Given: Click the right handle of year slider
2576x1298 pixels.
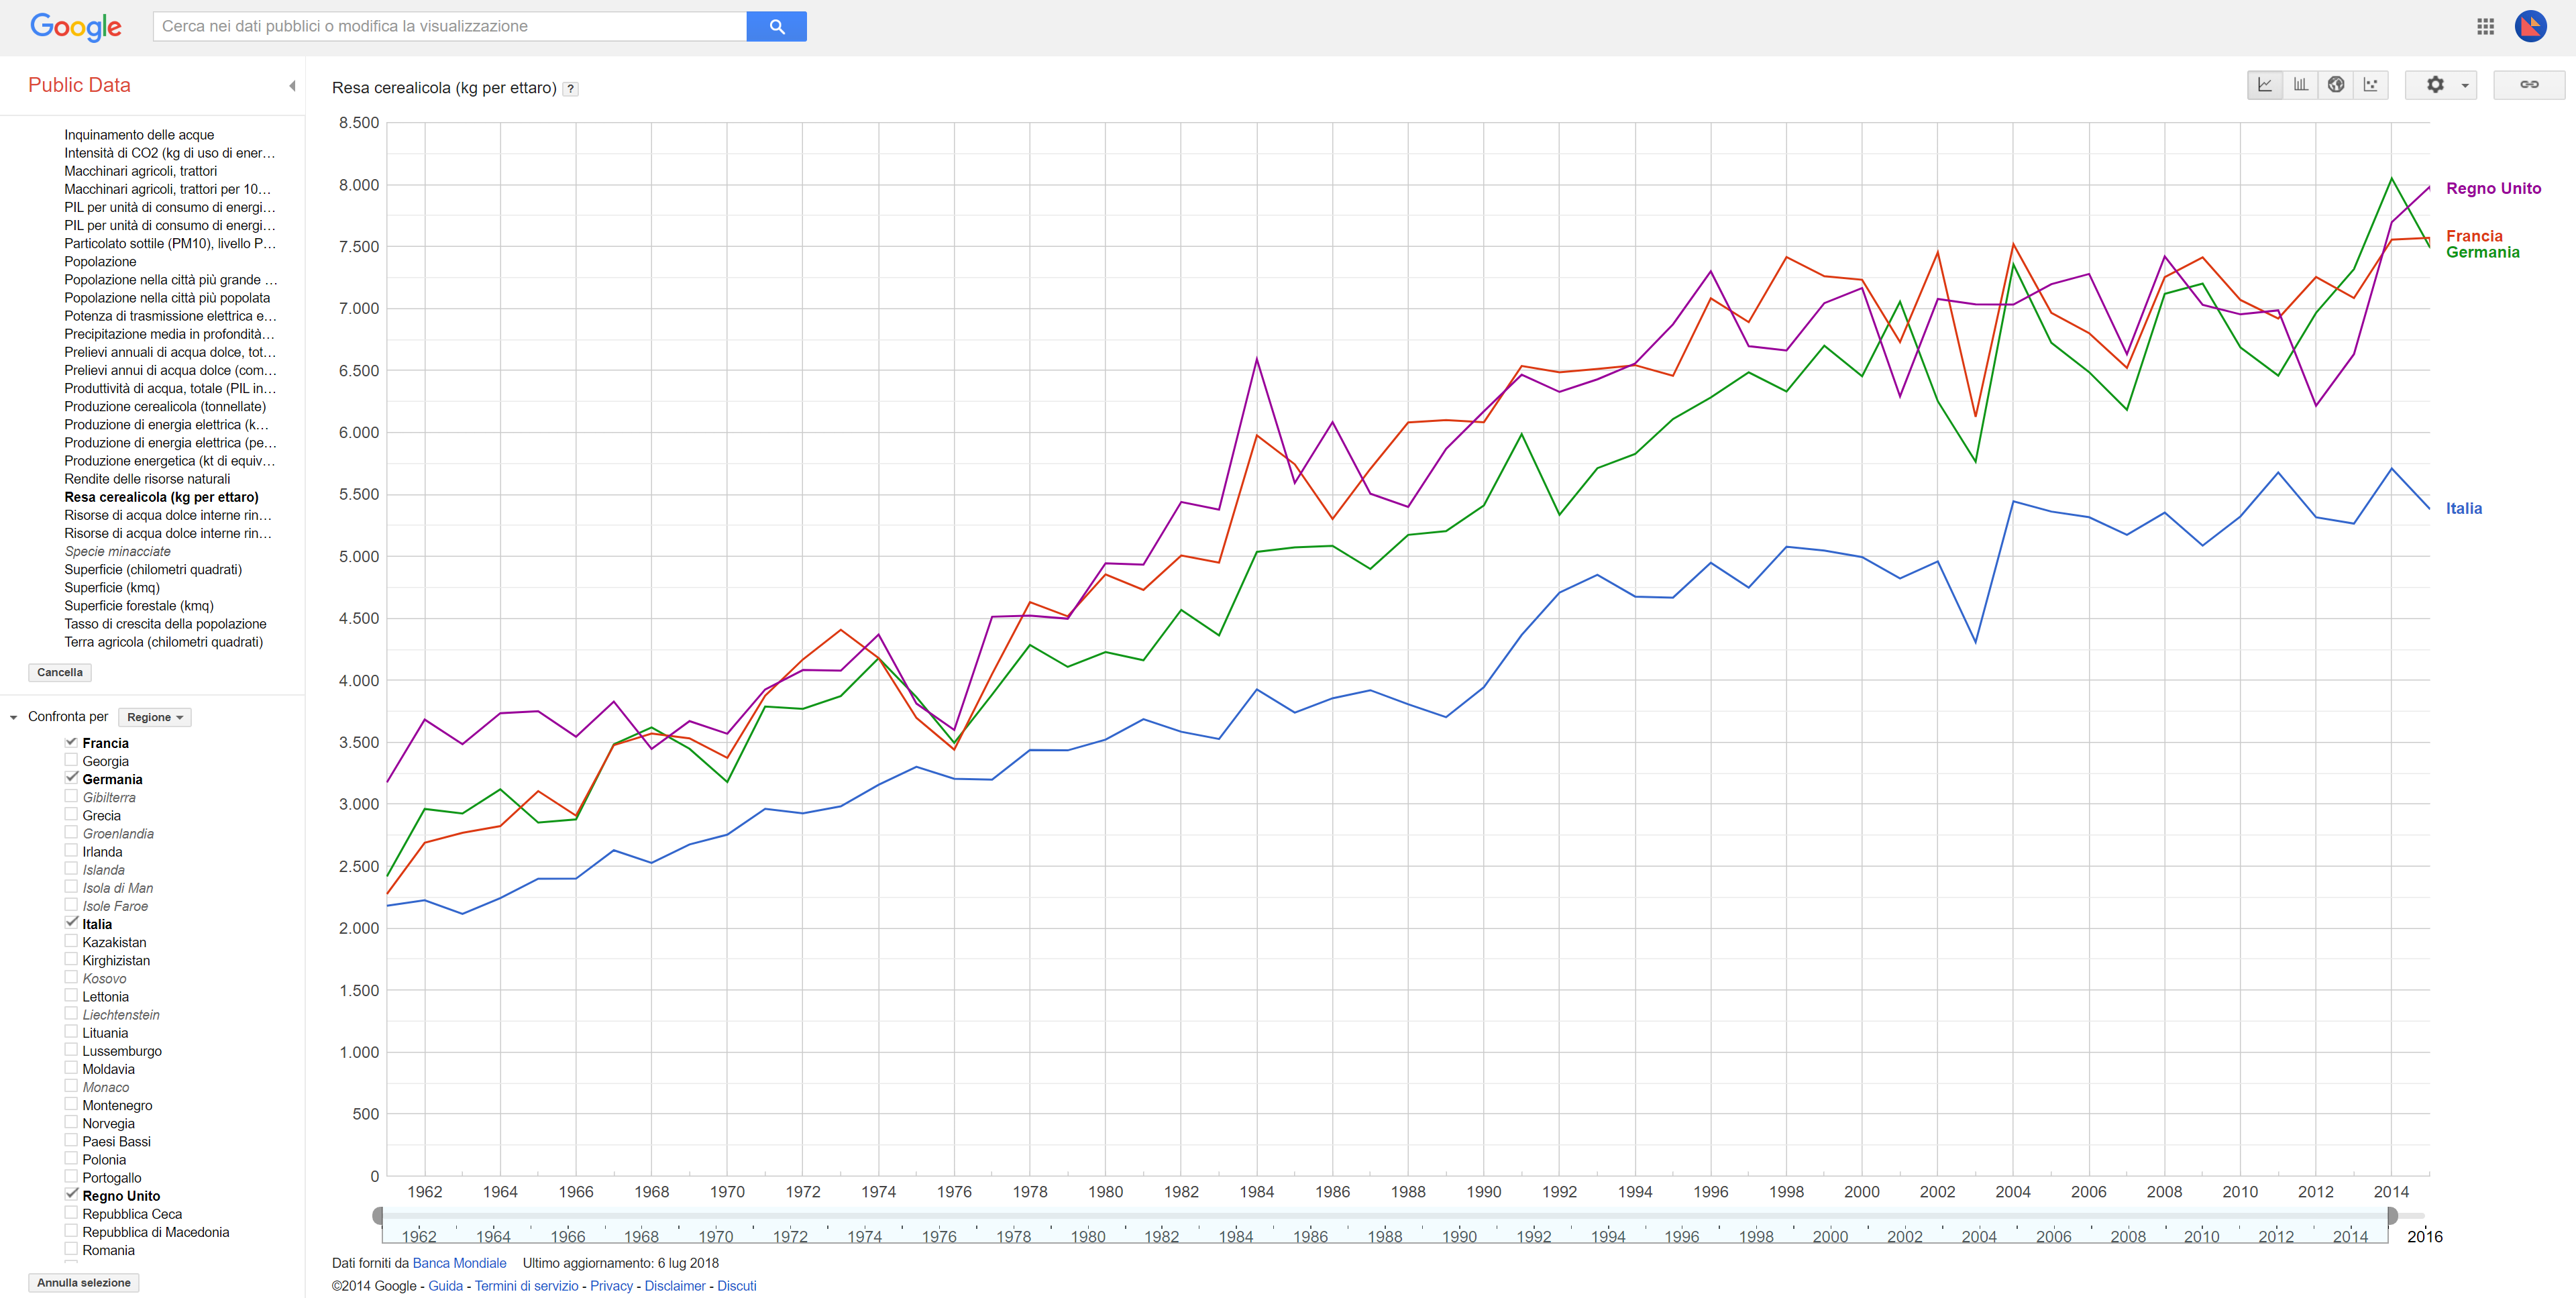Looking at the screenshot, I should (x=2392, y=1216).
